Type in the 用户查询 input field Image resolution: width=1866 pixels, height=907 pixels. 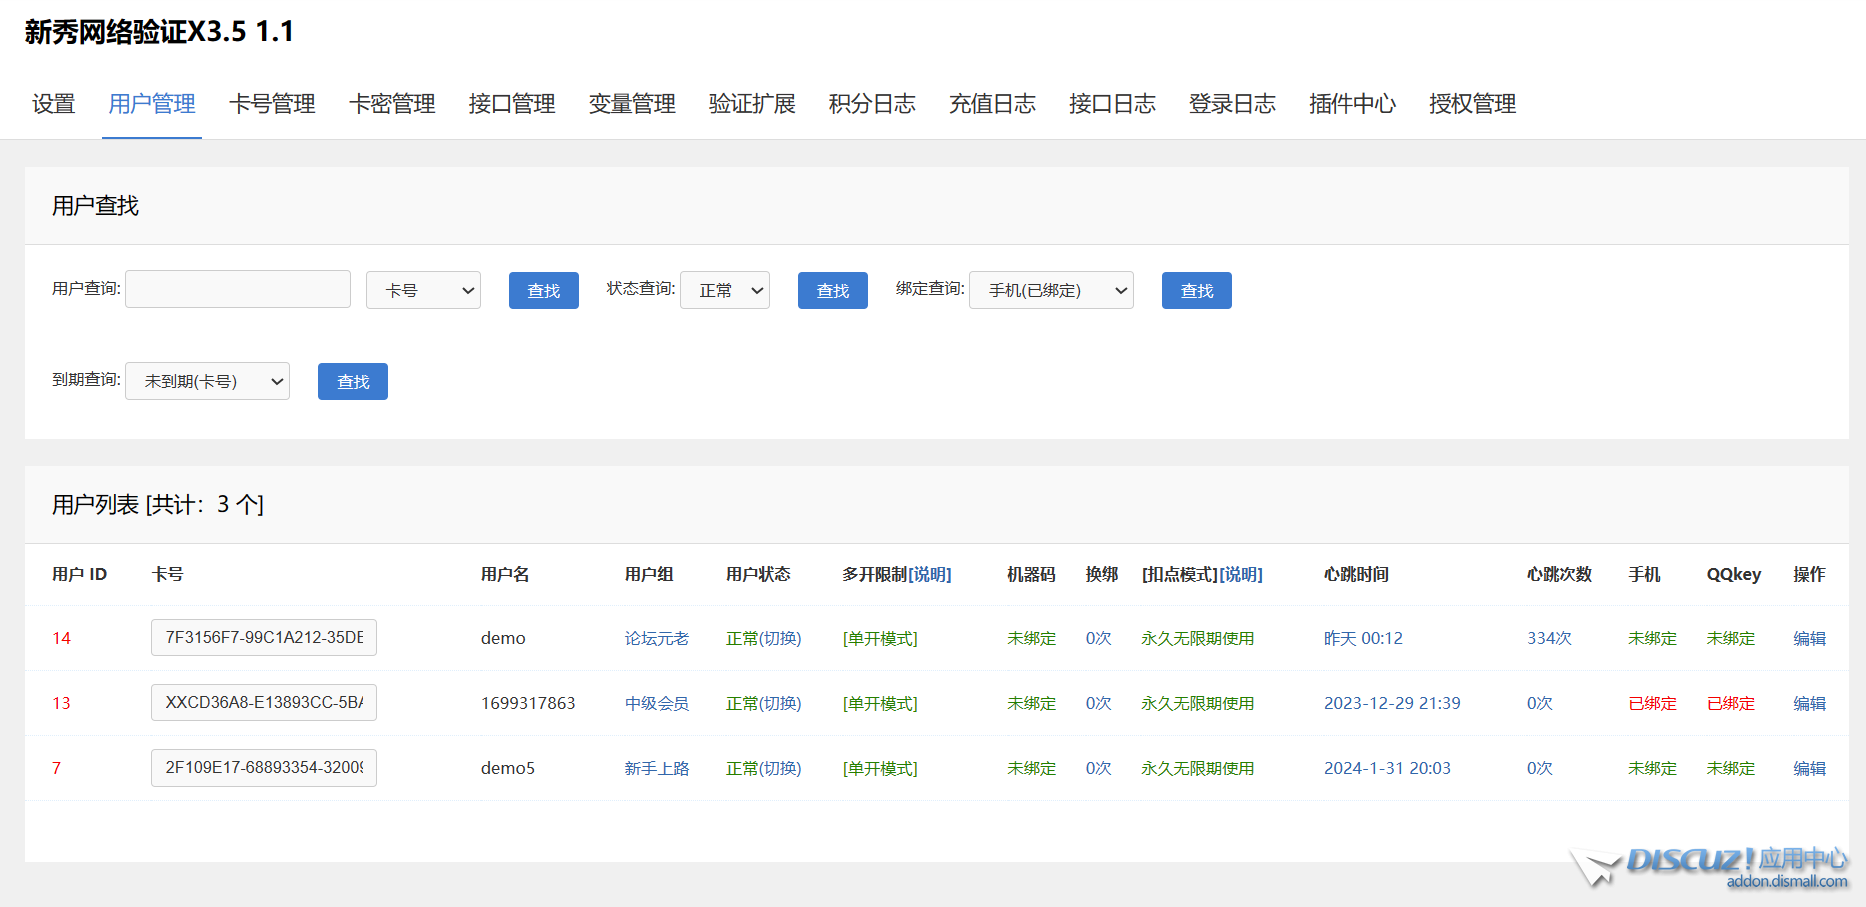[238, 289]
